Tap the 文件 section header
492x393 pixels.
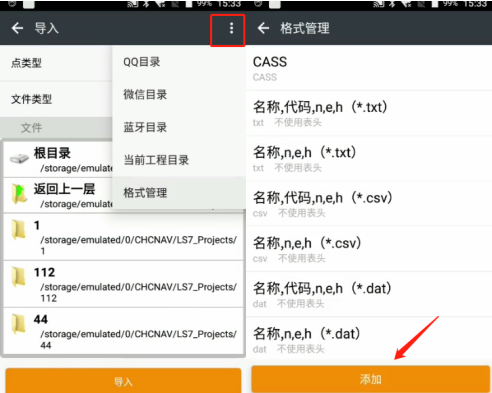tap(56, 128)
